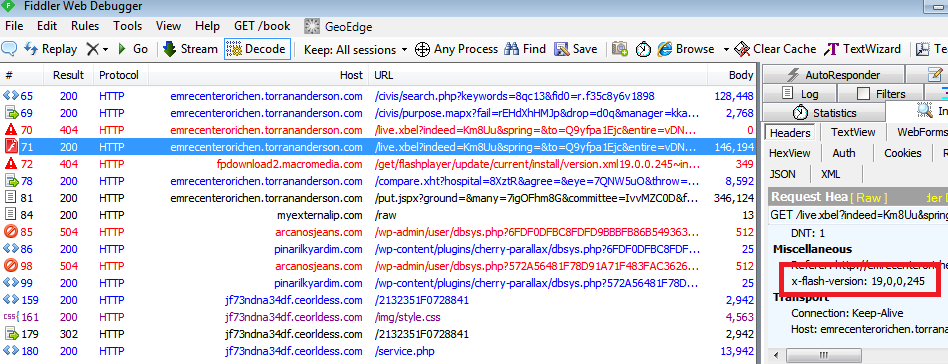Open the Statistics tab
This screenshot has height=364, width=948.
pos(825,112)
